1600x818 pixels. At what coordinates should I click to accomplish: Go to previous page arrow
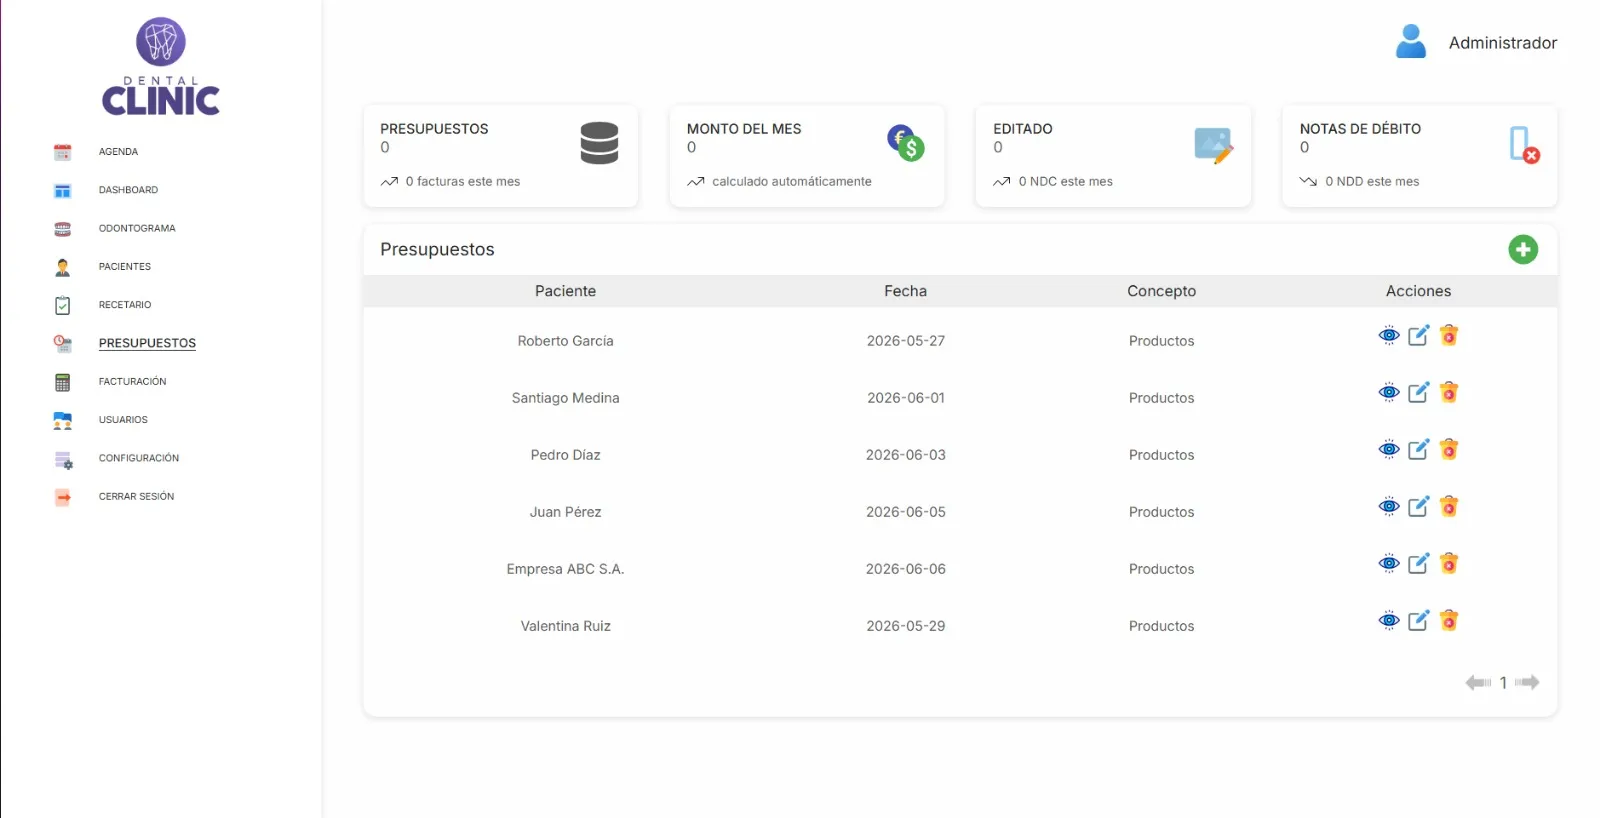1478,683
